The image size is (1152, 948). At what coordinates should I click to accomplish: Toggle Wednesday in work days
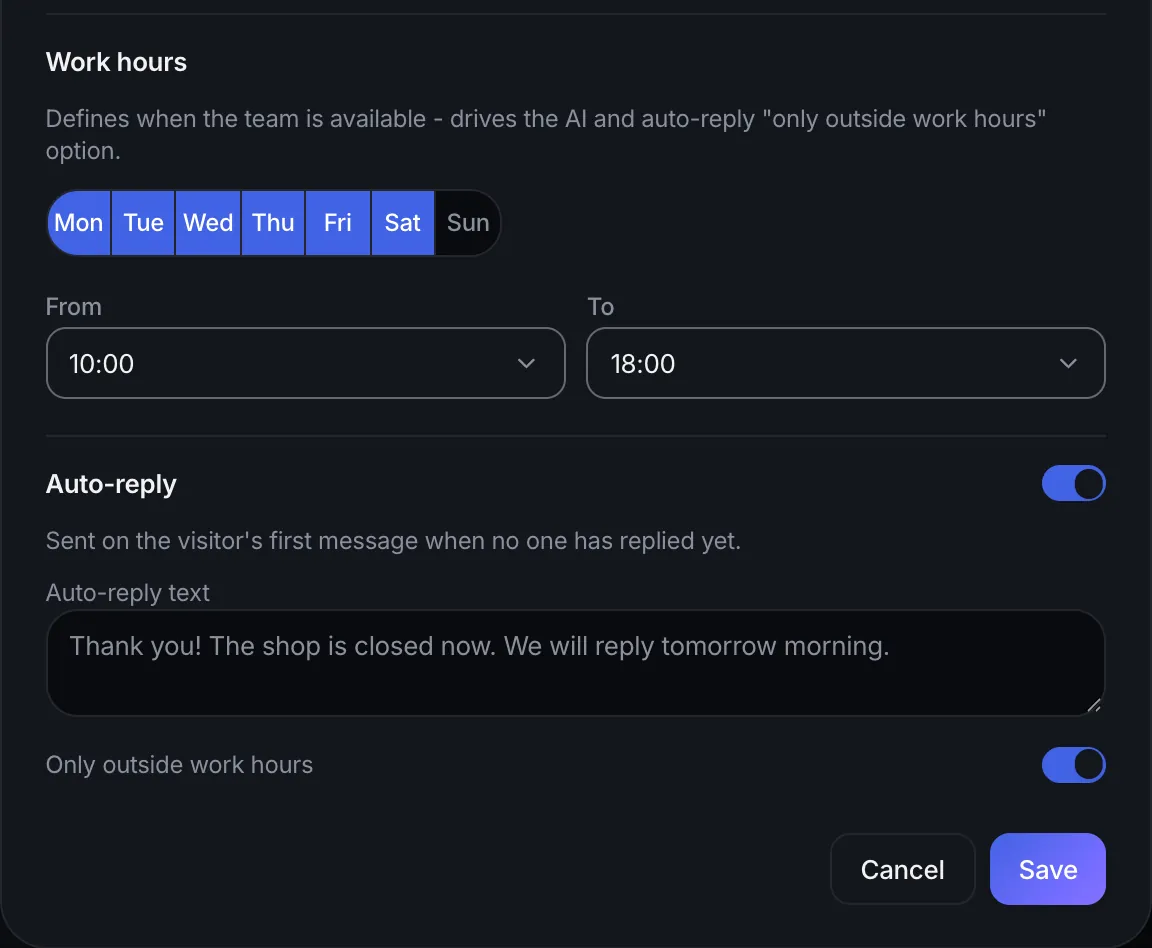208,223
